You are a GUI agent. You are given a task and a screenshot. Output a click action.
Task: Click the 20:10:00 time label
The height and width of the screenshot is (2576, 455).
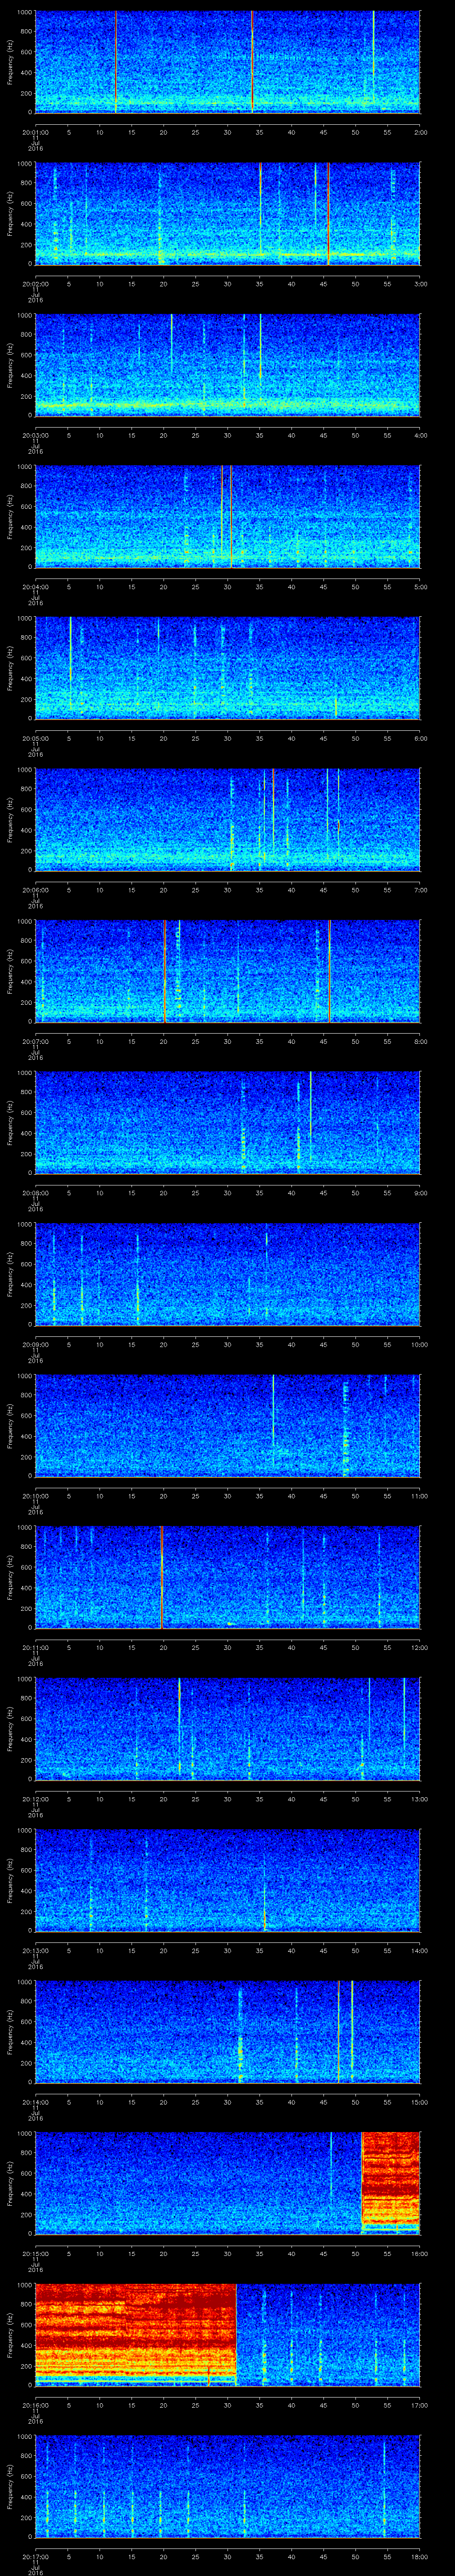tap(35, 1495)
